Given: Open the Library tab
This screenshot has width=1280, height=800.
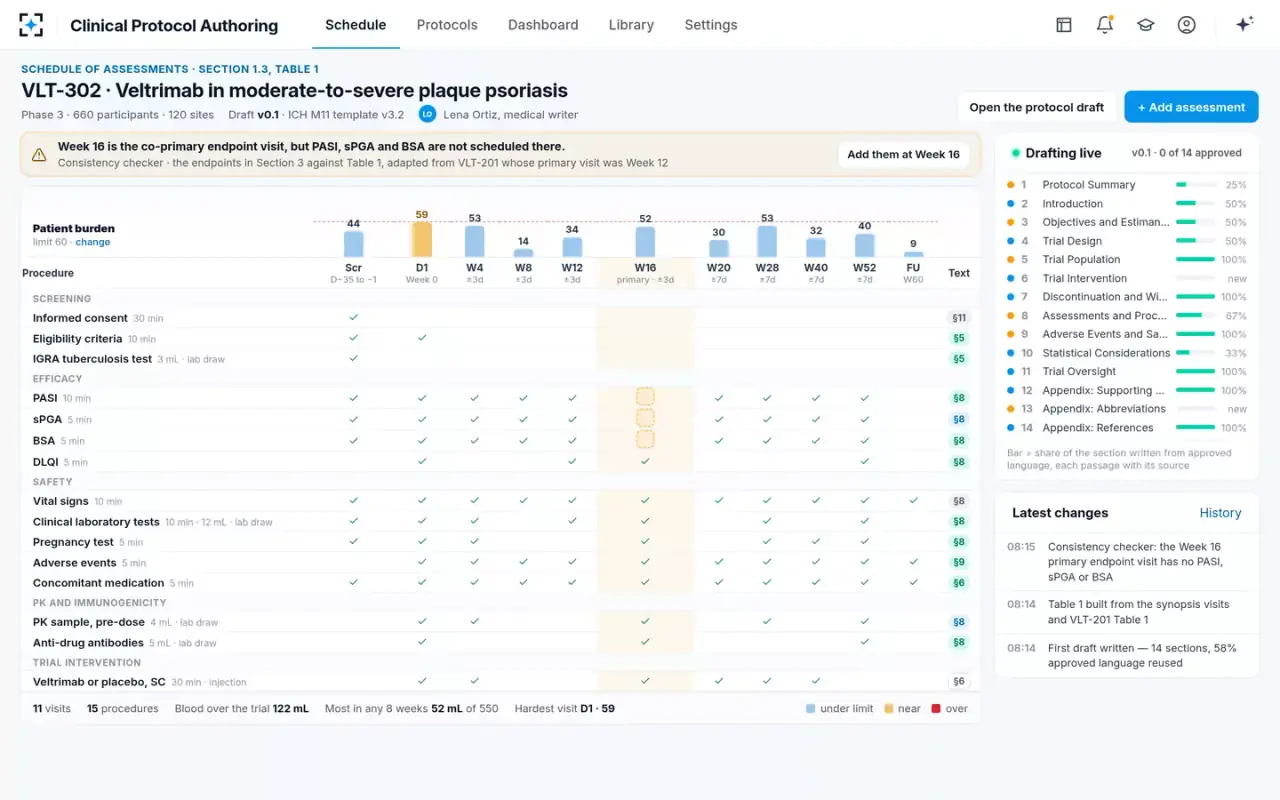Looking at the screenshot, I should tap(631, 25).
